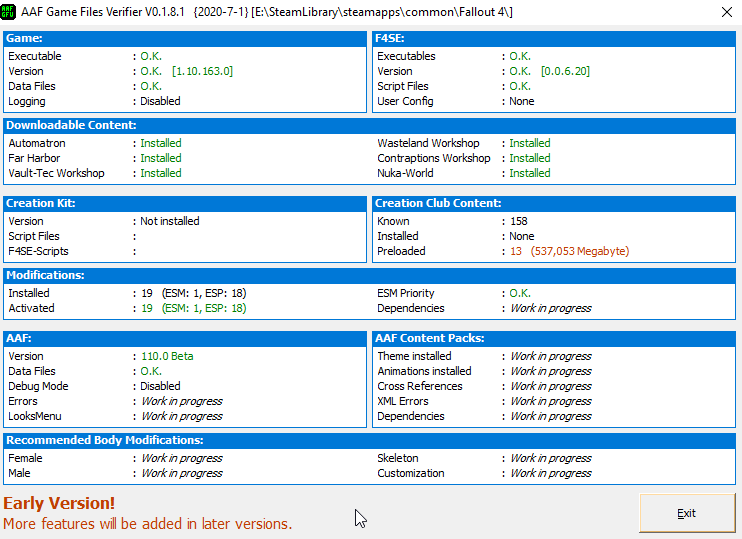The width and height of the screenshot is (742, 539).
Task: Click the Animations installed label
Action: 424,371
